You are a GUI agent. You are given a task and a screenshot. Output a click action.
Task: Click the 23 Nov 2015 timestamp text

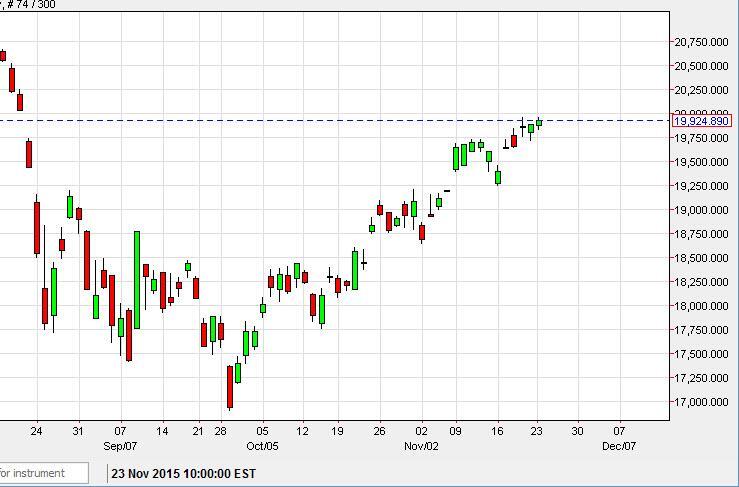coord(184,473)
